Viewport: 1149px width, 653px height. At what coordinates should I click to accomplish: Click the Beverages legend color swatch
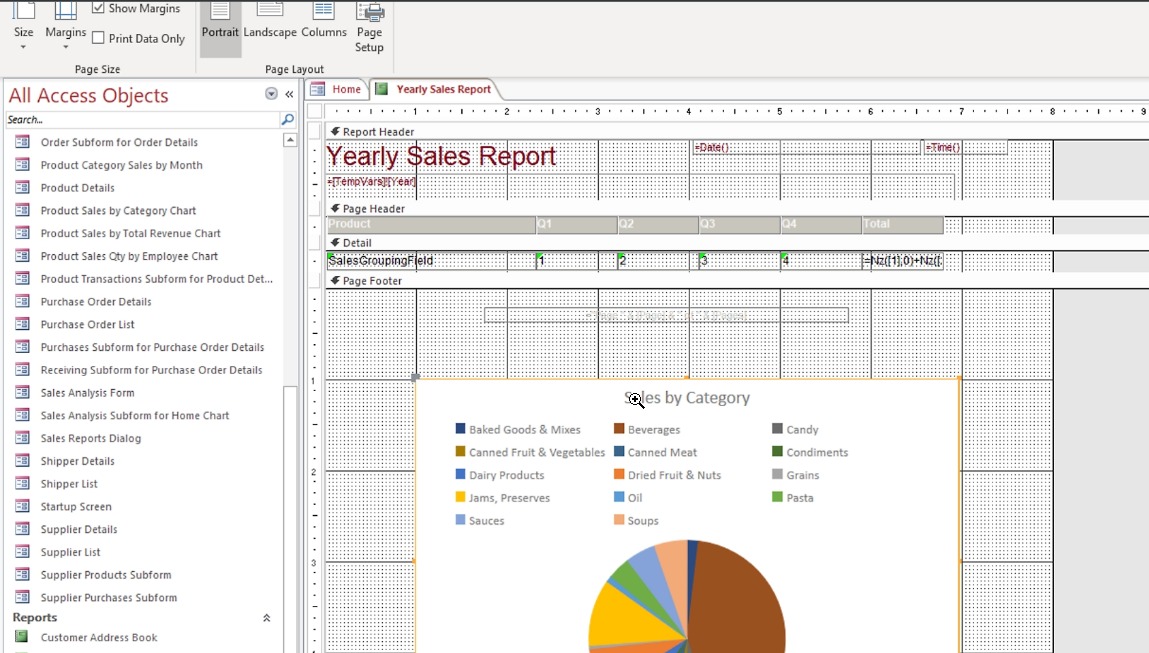click(620, 430)
